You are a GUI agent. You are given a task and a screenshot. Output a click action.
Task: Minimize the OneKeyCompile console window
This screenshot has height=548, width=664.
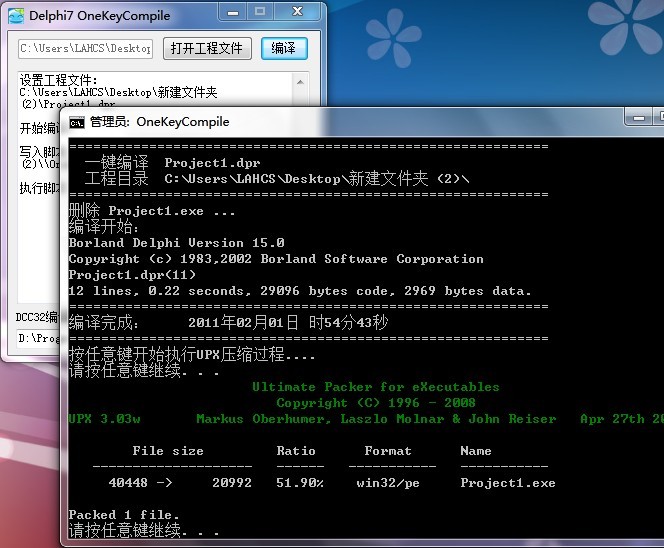639,118
